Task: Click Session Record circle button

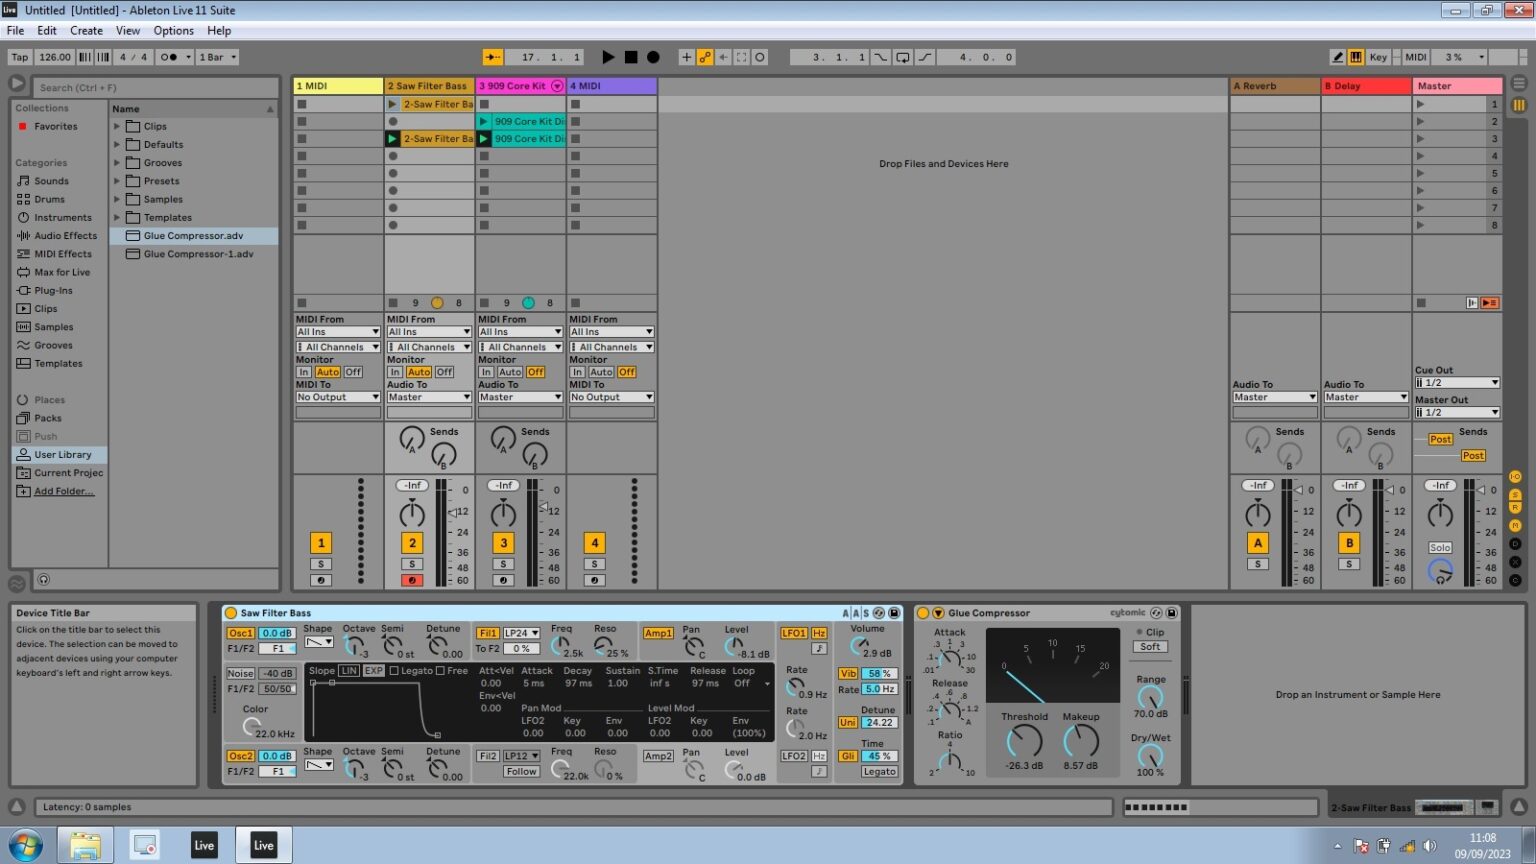Action: [x=760, y=57]
